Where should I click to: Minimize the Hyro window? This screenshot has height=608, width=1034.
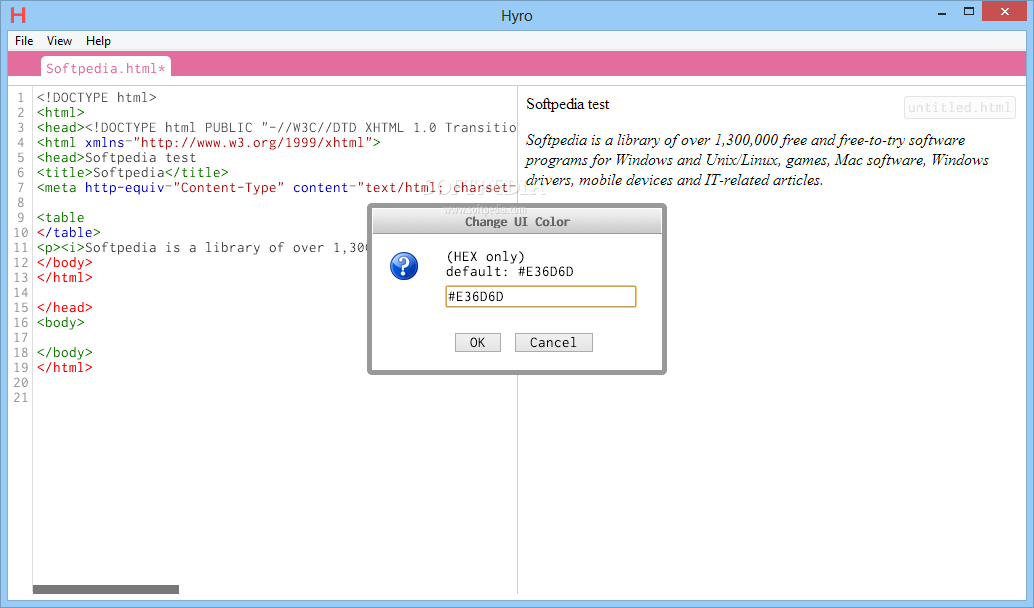(942, 12)
